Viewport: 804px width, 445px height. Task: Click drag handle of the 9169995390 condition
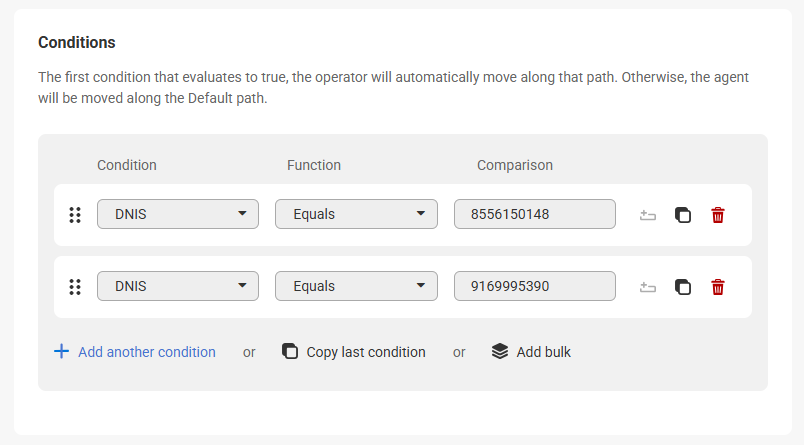(74, 287)
